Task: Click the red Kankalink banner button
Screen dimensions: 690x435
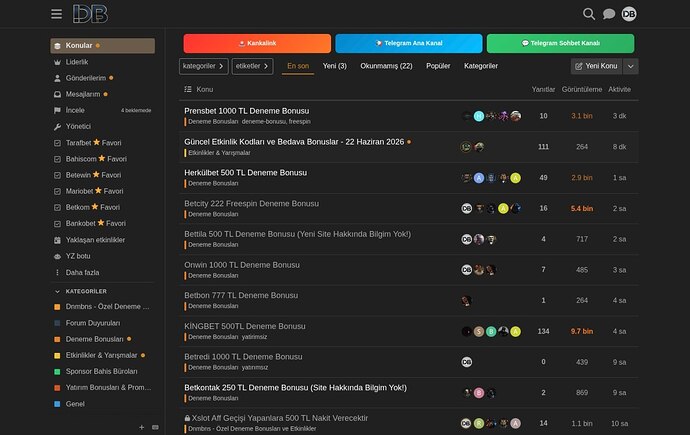Action: [257, 44]
